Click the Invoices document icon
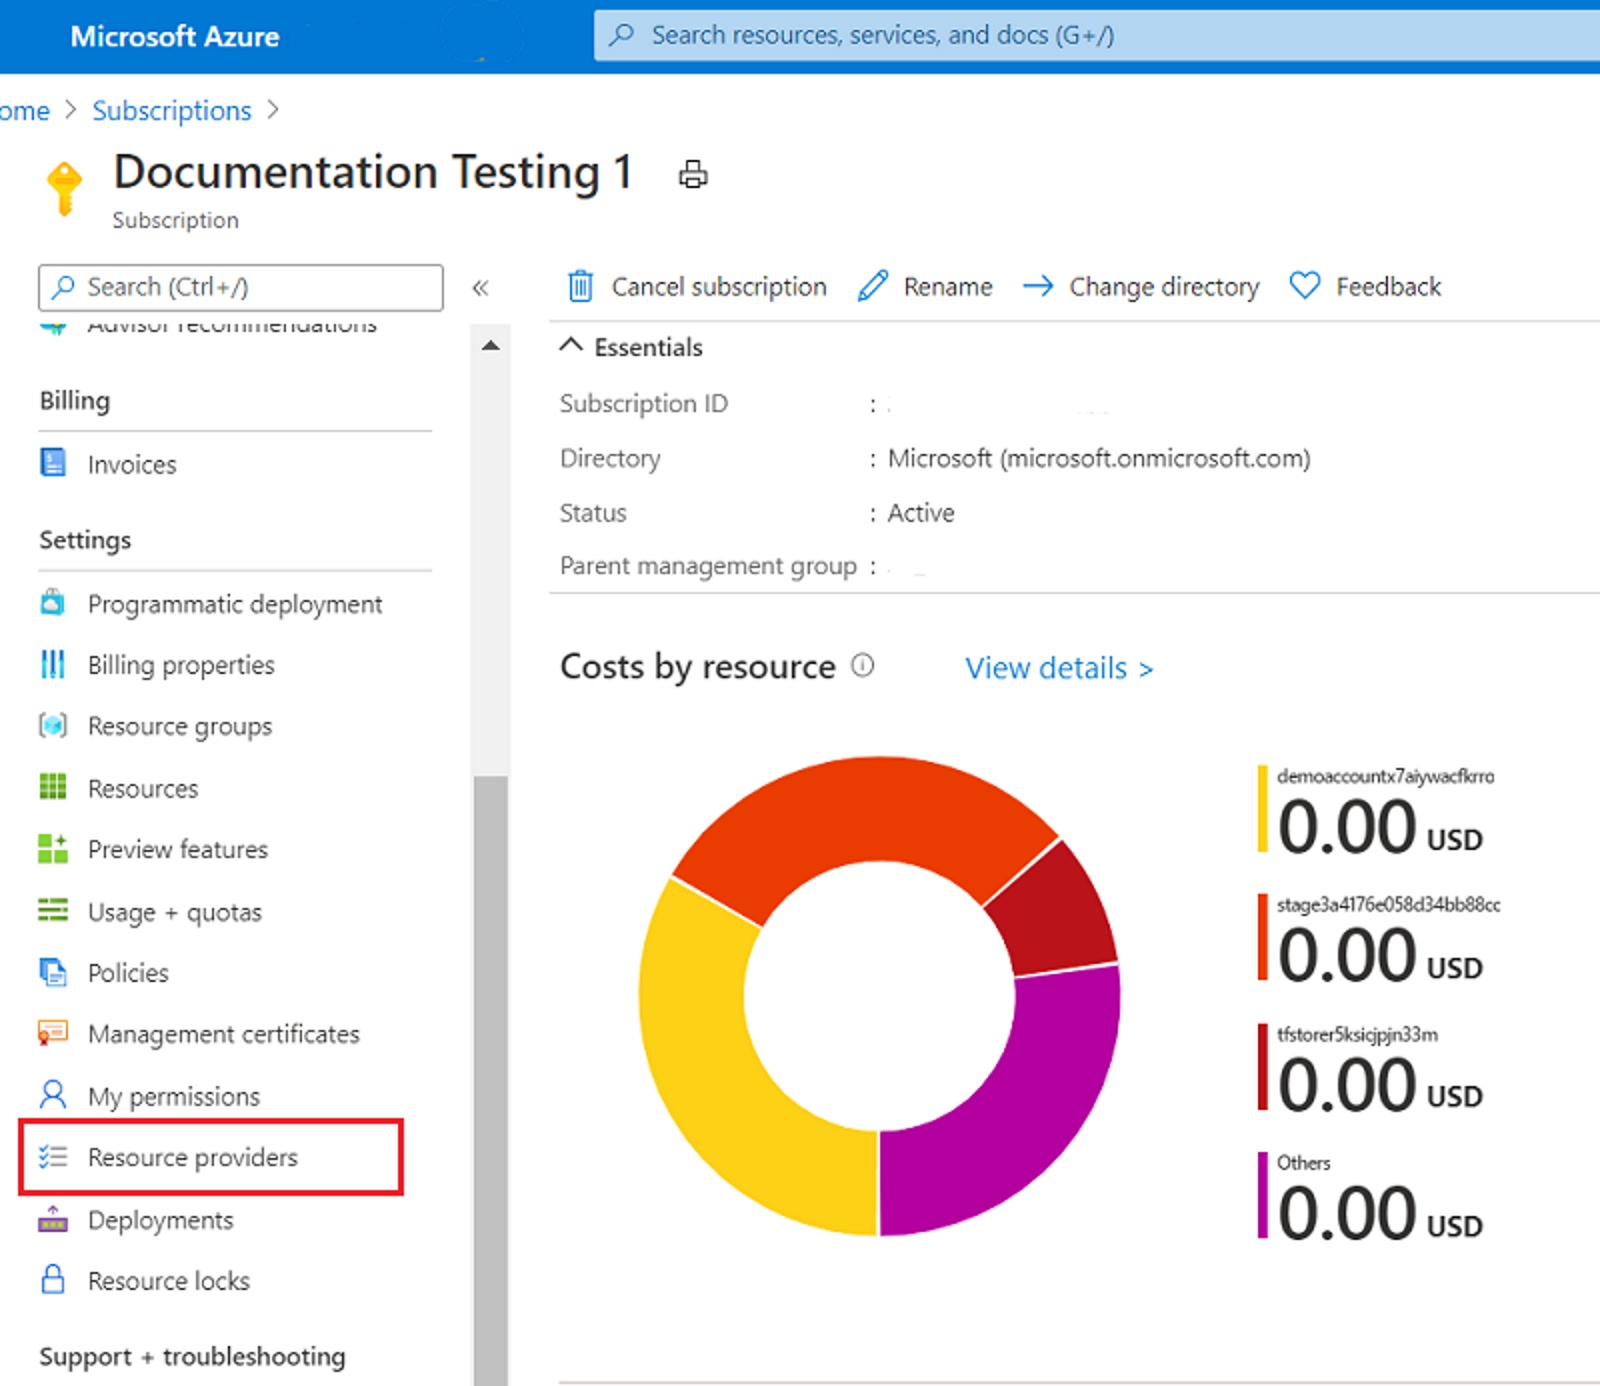Viewport: 1600px width, 1386px height. pos(53,463)
